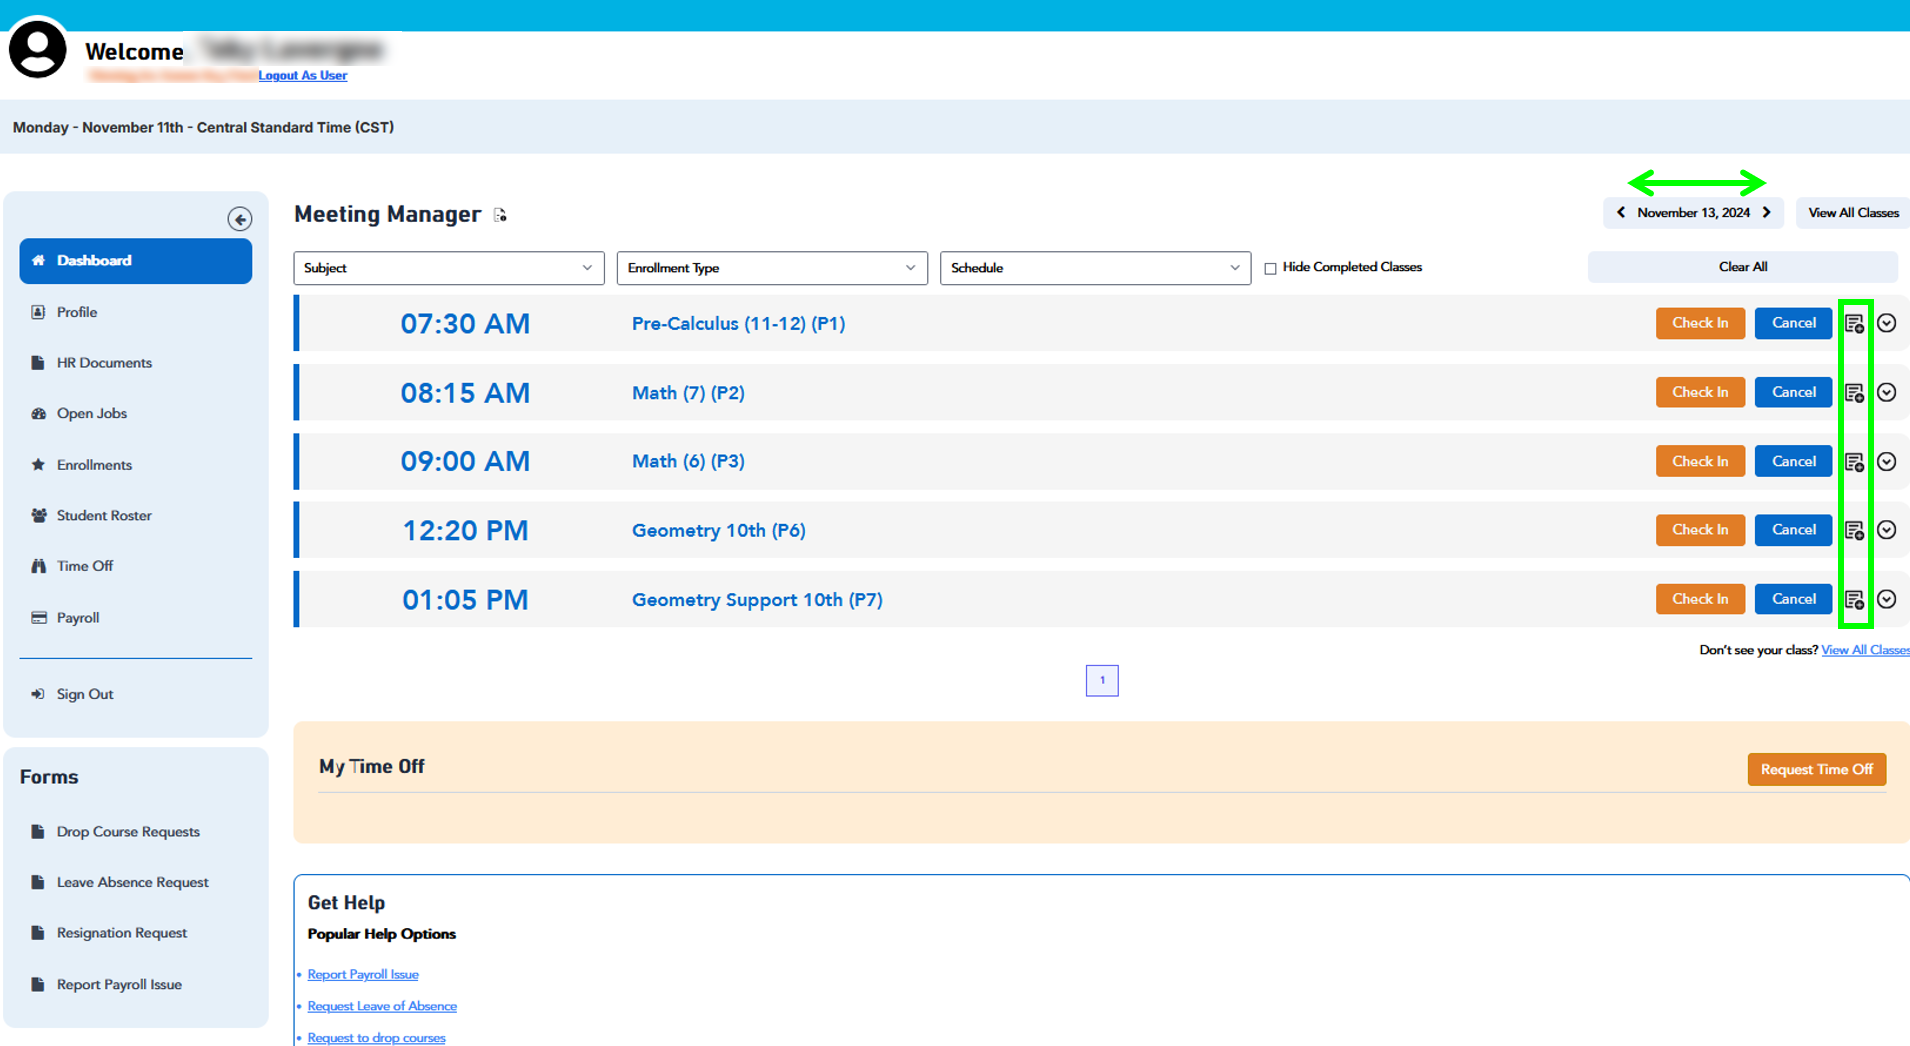Open Student Roster in the sidebar
Screen dimensions: 1910x1046
pyautogui.click(x=104, y=515)
